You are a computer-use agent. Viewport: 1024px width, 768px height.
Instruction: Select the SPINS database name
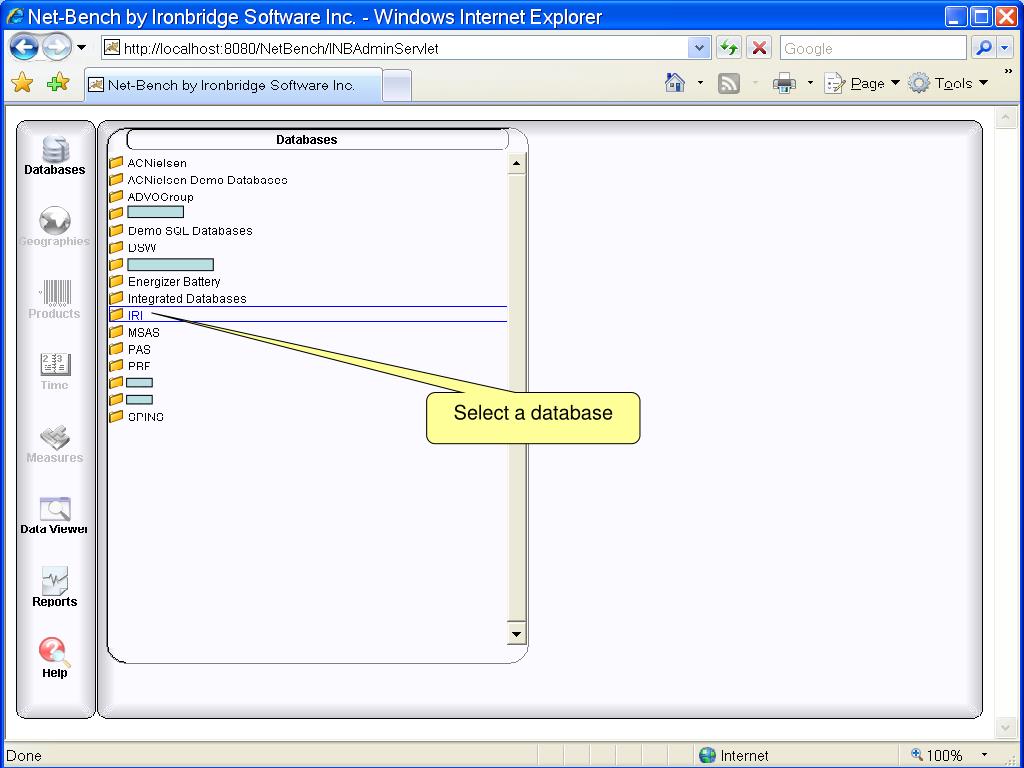pyautogui.click(x=146, y=417)
